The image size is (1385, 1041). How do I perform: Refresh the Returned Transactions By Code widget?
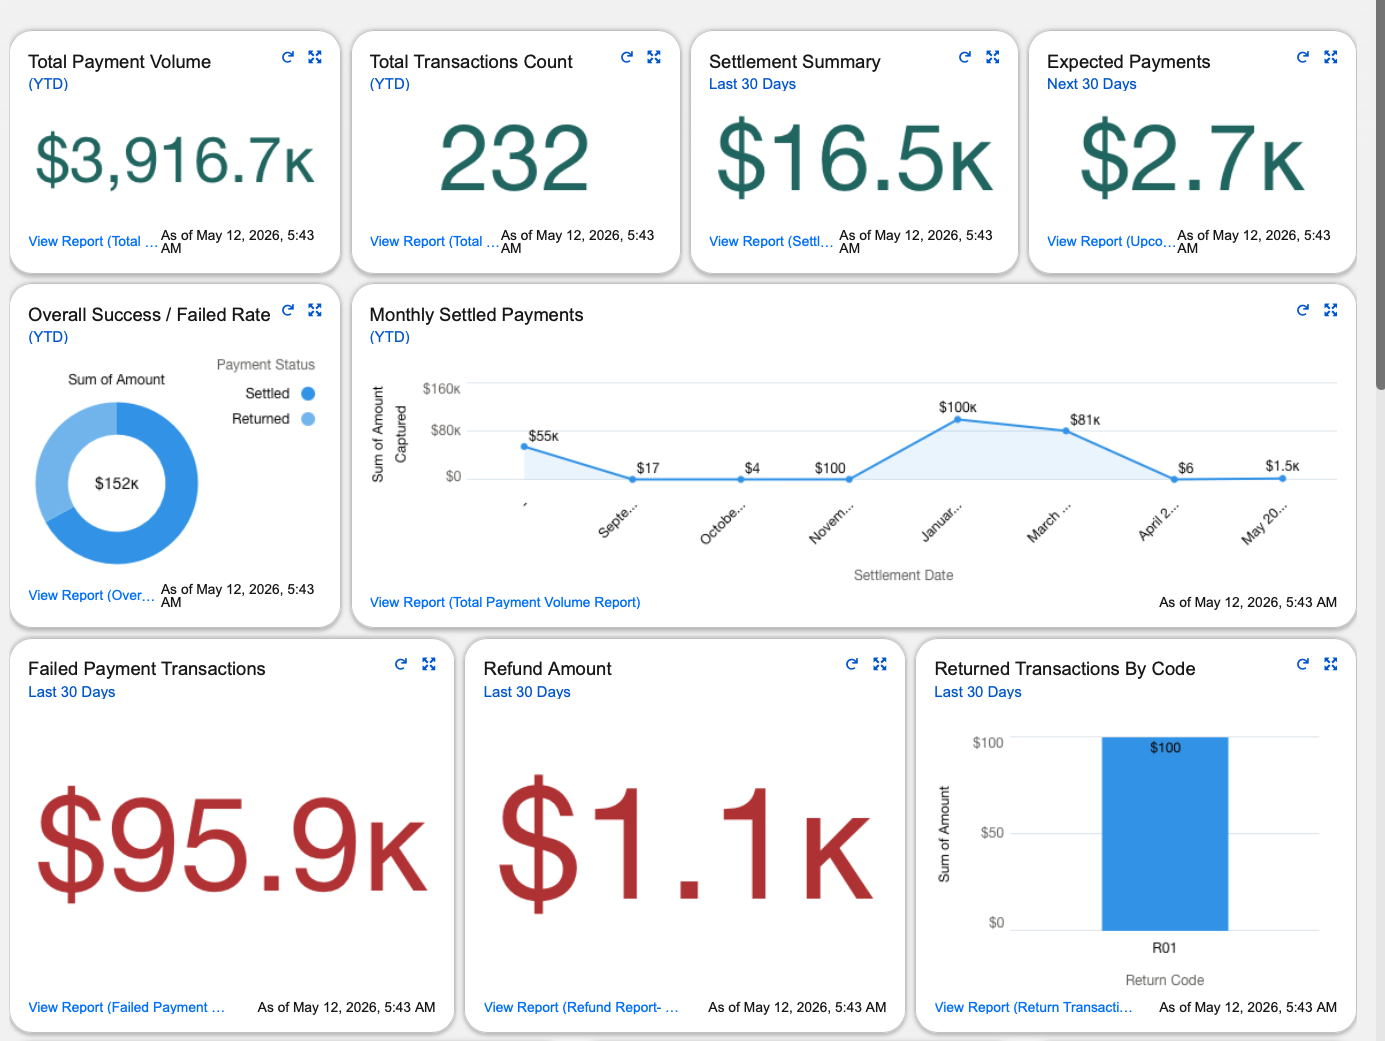pyautogui.click(x=1303, y=664)
